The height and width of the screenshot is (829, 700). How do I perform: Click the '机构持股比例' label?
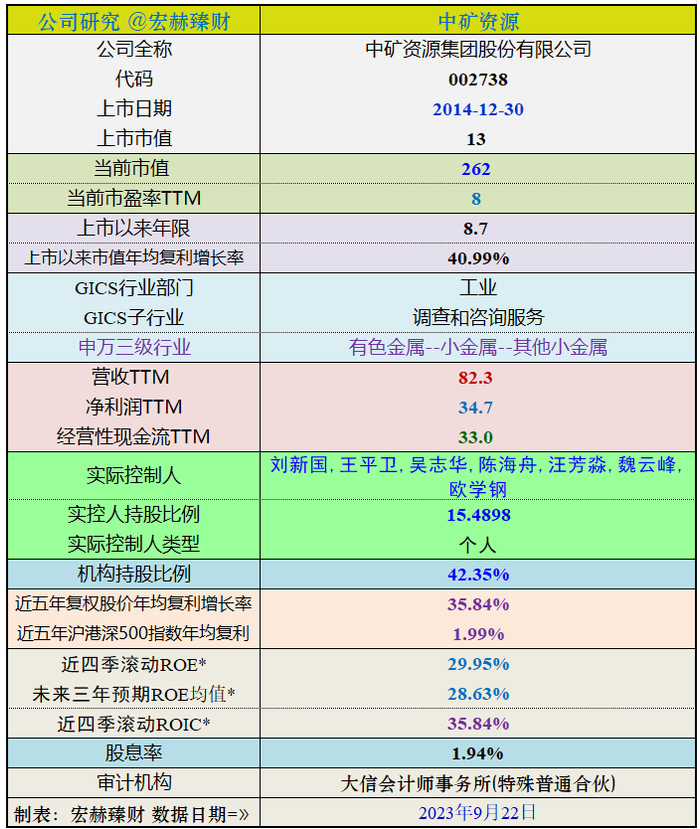click(134, 574)
